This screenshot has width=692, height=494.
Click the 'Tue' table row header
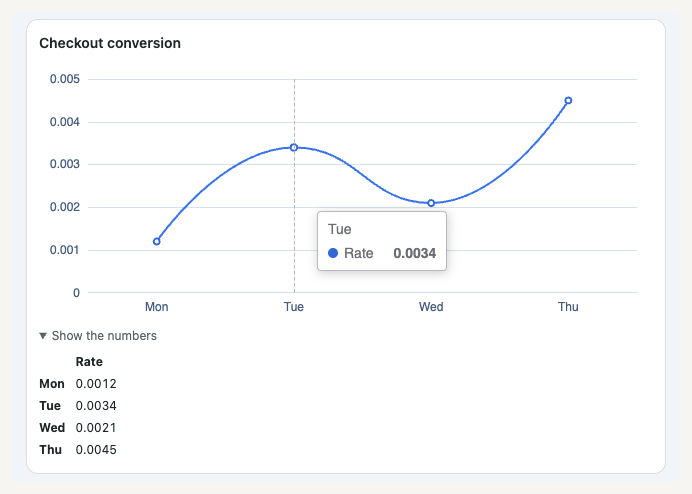pyautogui.click(x=50, y=406)
